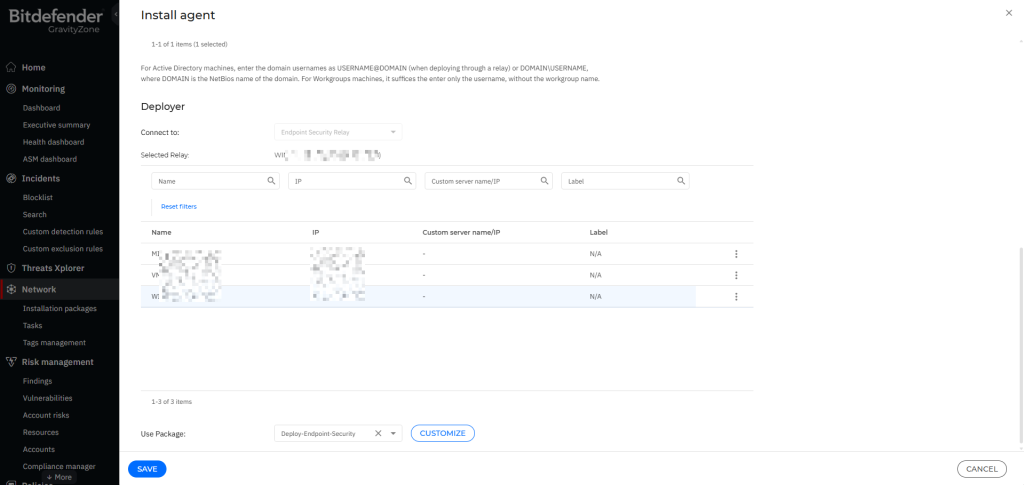The height and width of the screenshot is (485, 1024).
Task: Click the Monitoring section icon
Action: [x=11, y=89]
